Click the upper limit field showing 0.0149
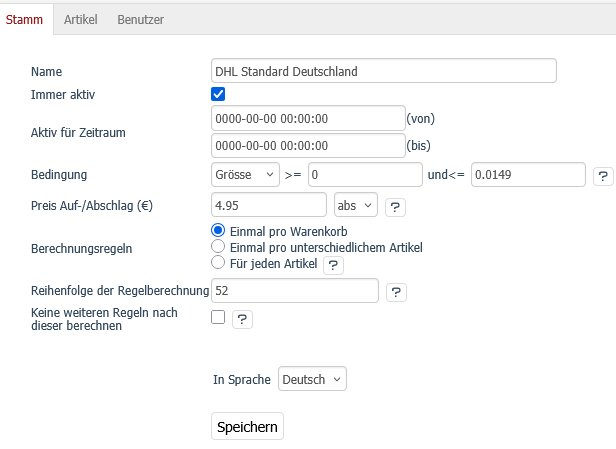The width and height of the screenshot is (616, 449). [527, 175]
